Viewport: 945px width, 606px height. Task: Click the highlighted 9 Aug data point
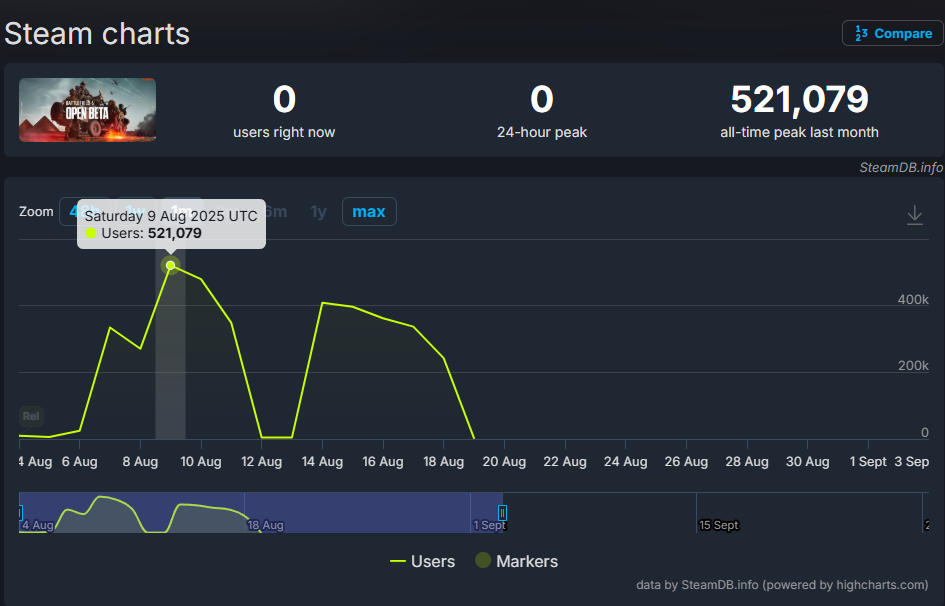pyautogui.click(x=170, y=265)
